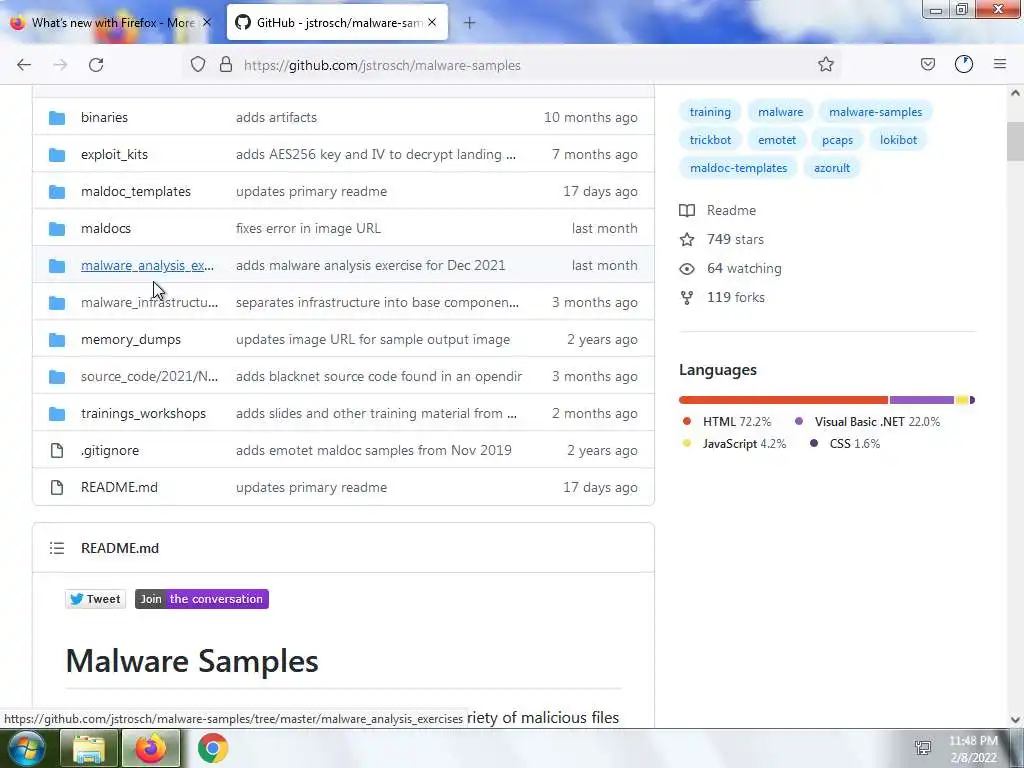Open the maldoc_templates folder

coord(136,191)
